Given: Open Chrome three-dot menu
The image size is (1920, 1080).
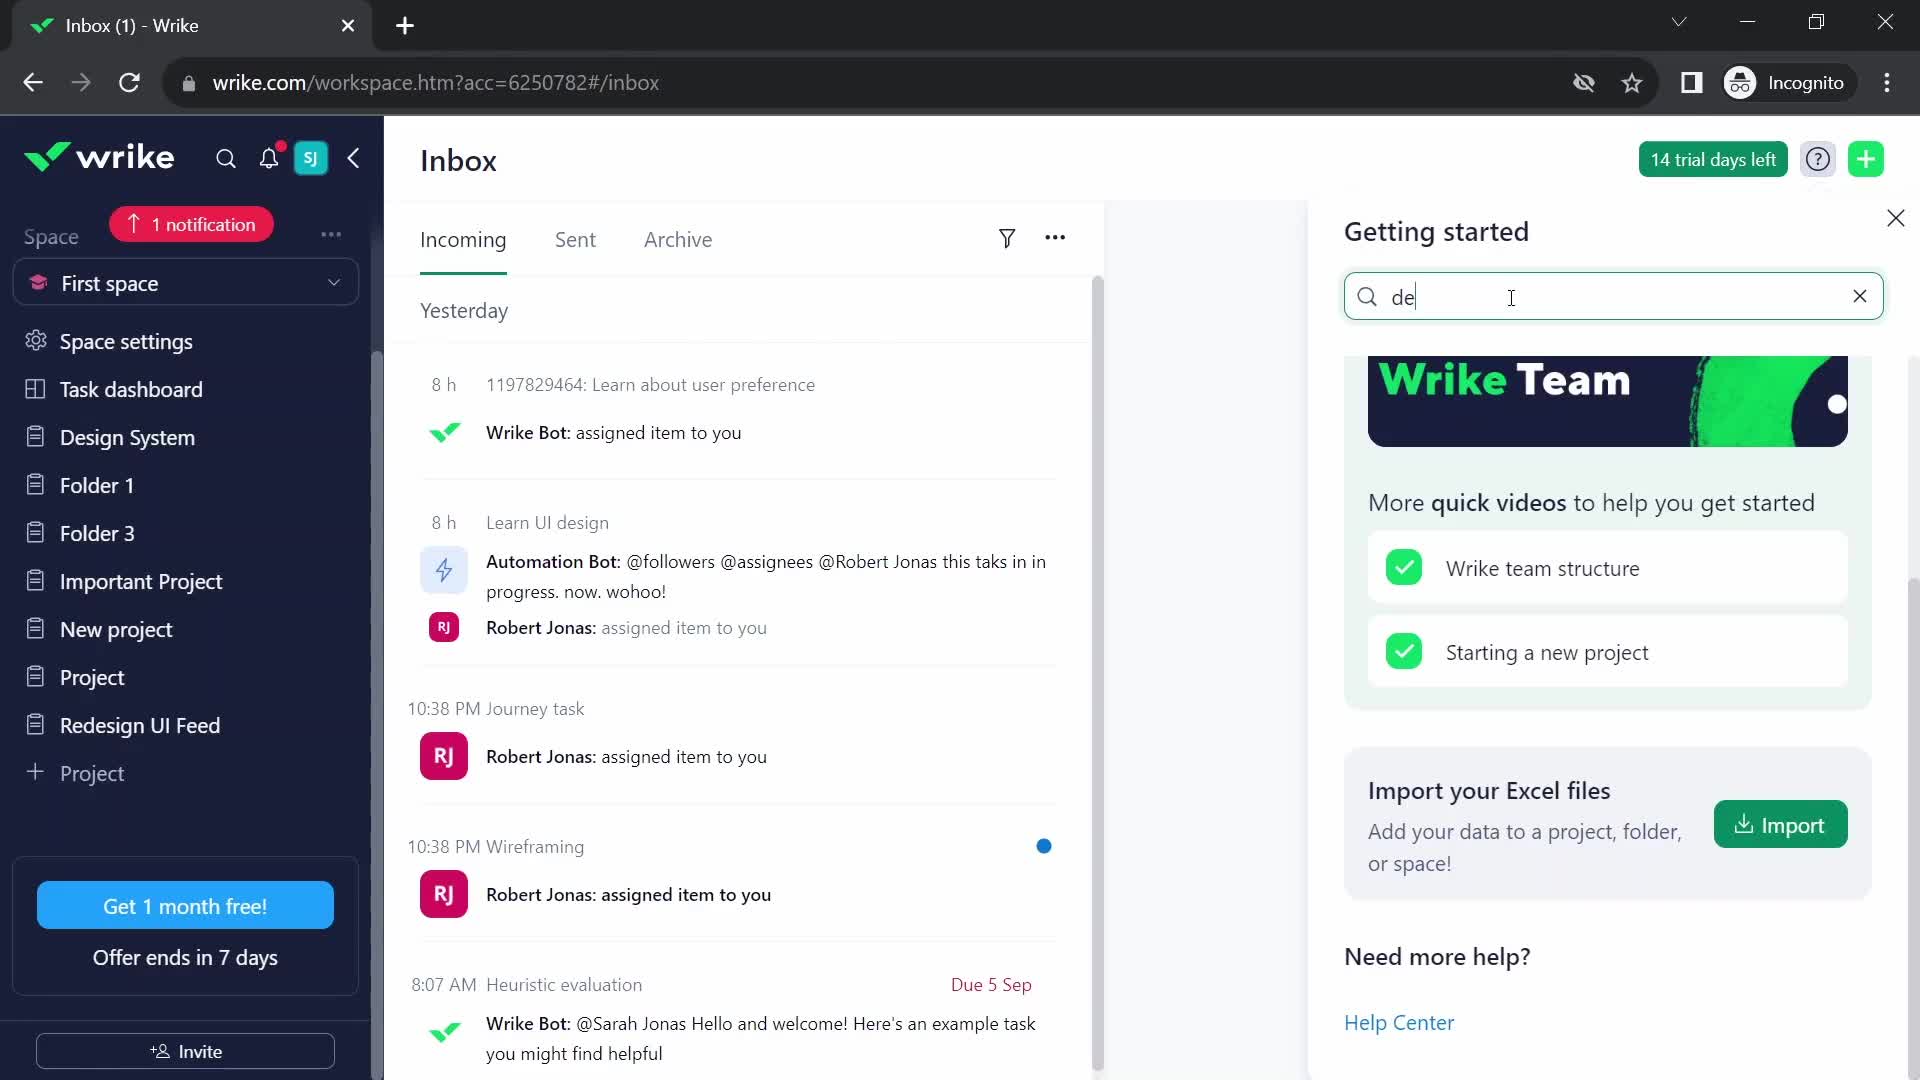Looking at the screenshot, I should click(1887, 83).
